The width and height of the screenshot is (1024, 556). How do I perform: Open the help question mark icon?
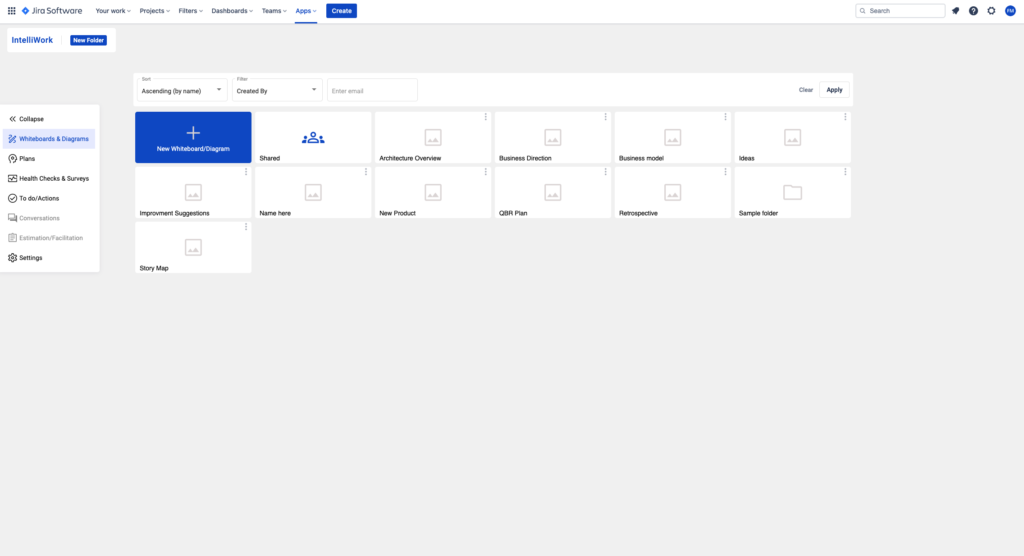pos(973,11)
